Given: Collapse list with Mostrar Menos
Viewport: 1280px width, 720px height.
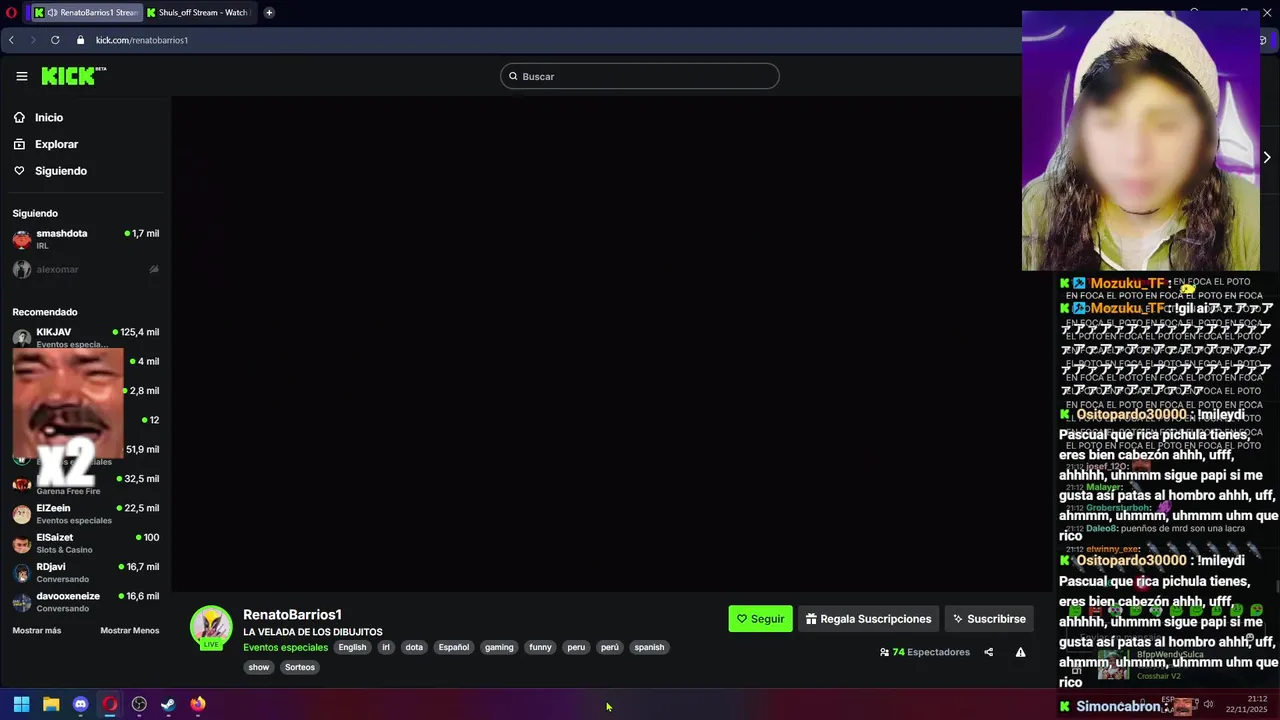Looking at the screenshot, I should coord(130,631).
